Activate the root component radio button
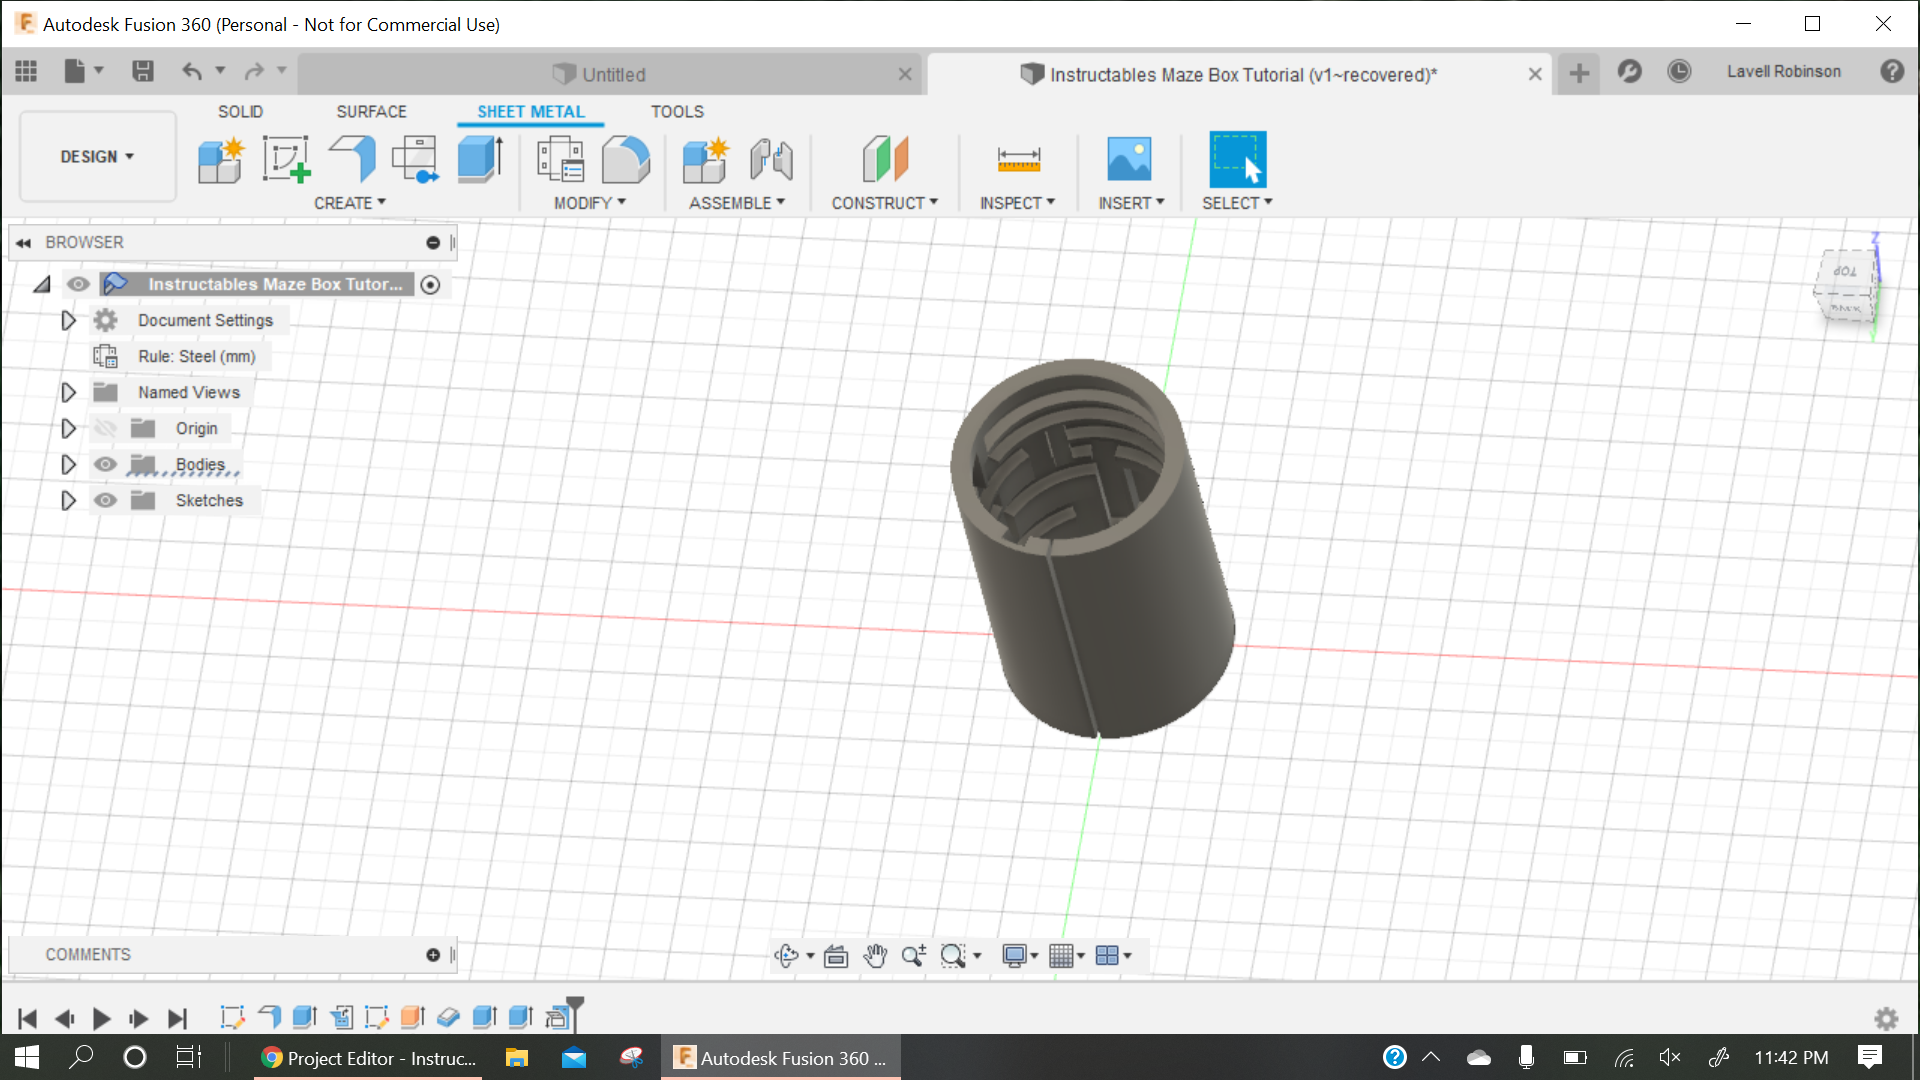The height and width of the screenshot is (1080, 1920). point(430,285)
